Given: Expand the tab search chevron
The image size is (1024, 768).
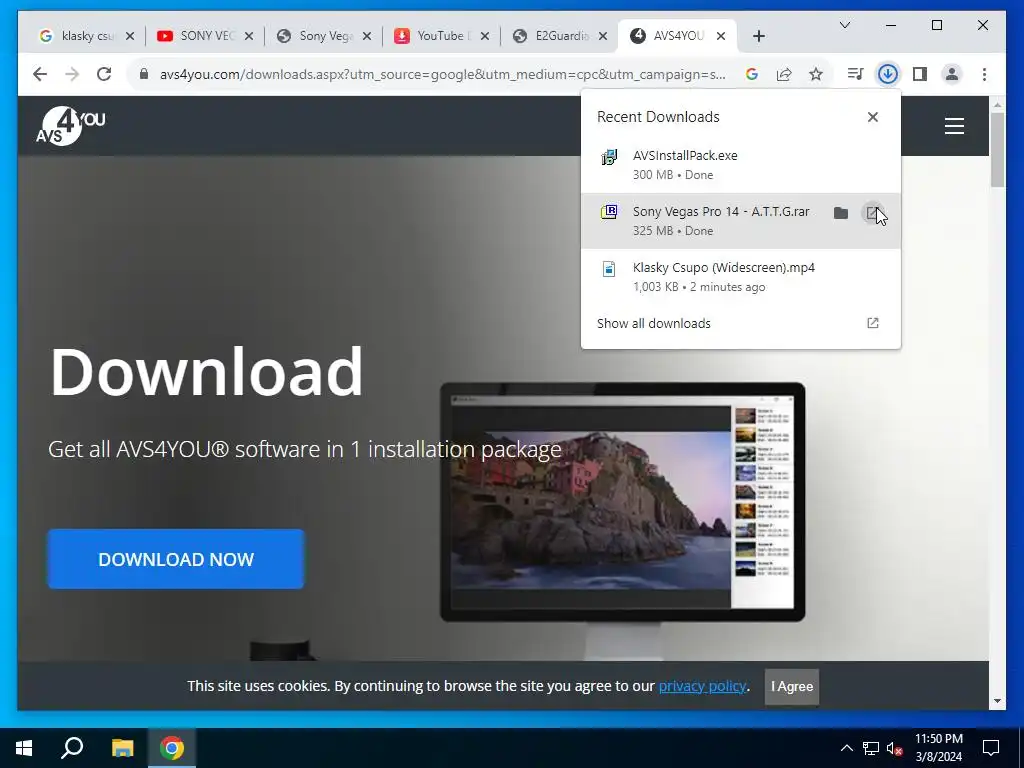Looking at the screenshot, I should tap(844, 25).
